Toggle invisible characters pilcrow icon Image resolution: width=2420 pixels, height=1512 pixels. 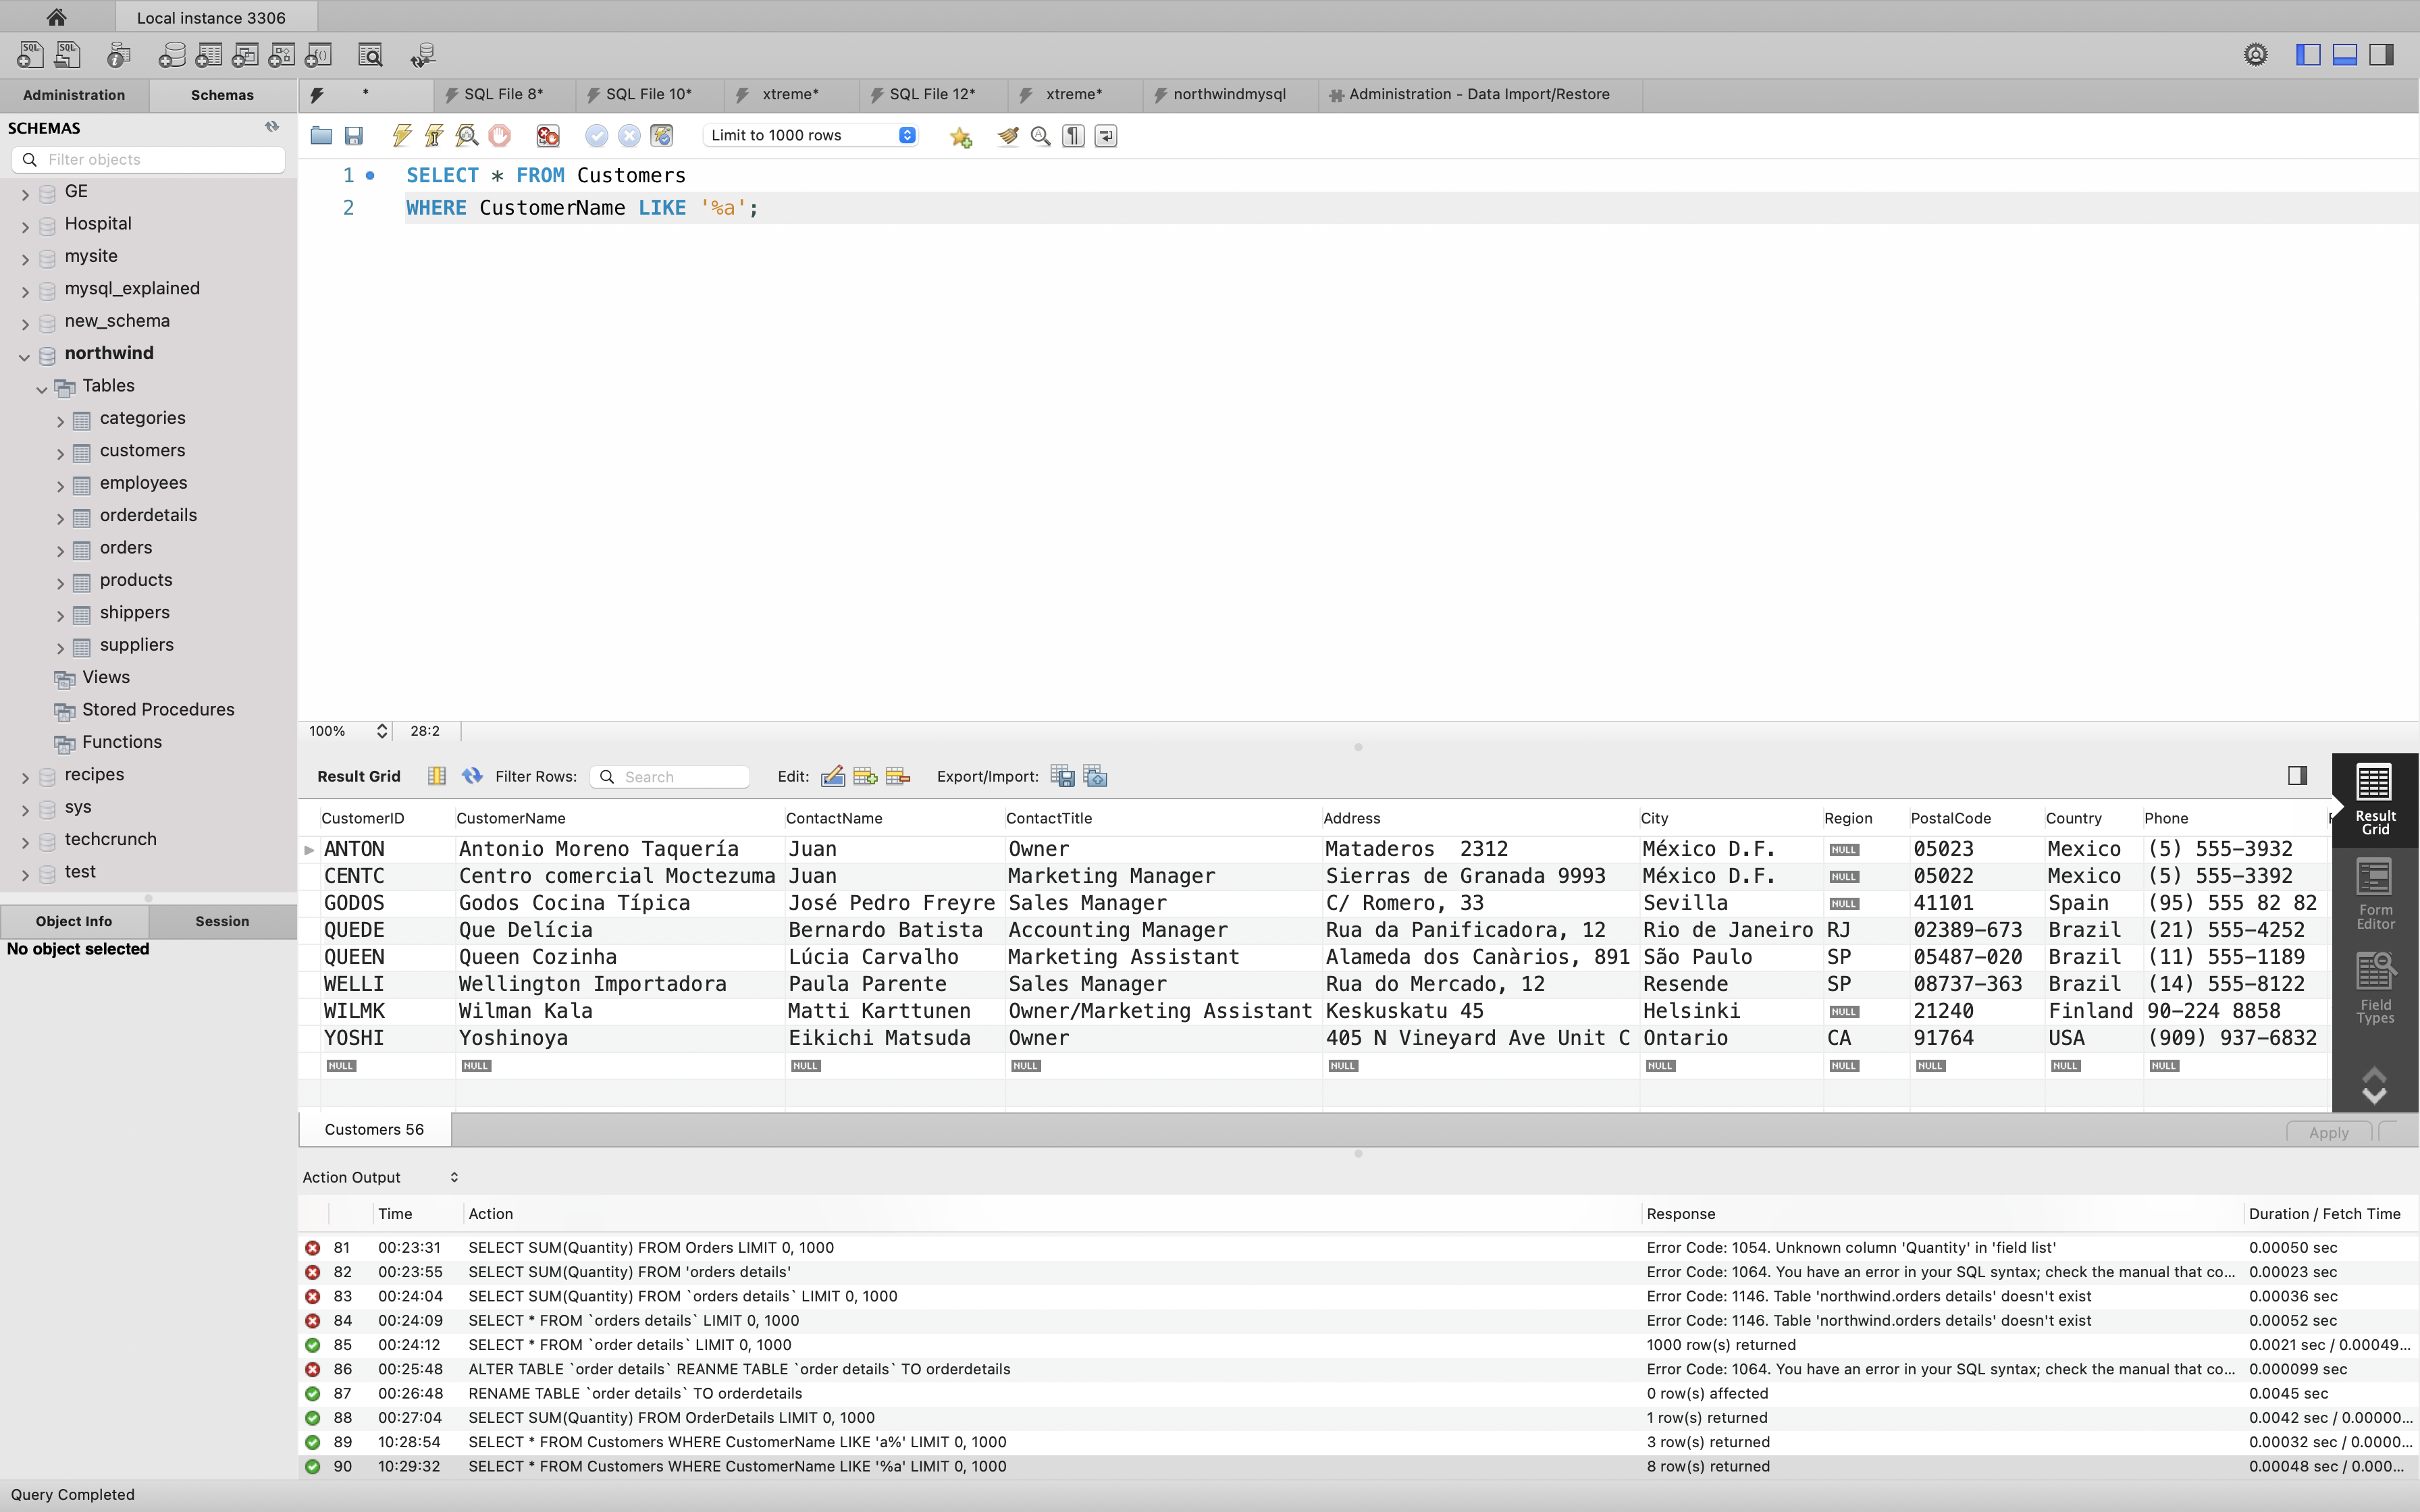pyautogui.click(x=1073, y=136)
